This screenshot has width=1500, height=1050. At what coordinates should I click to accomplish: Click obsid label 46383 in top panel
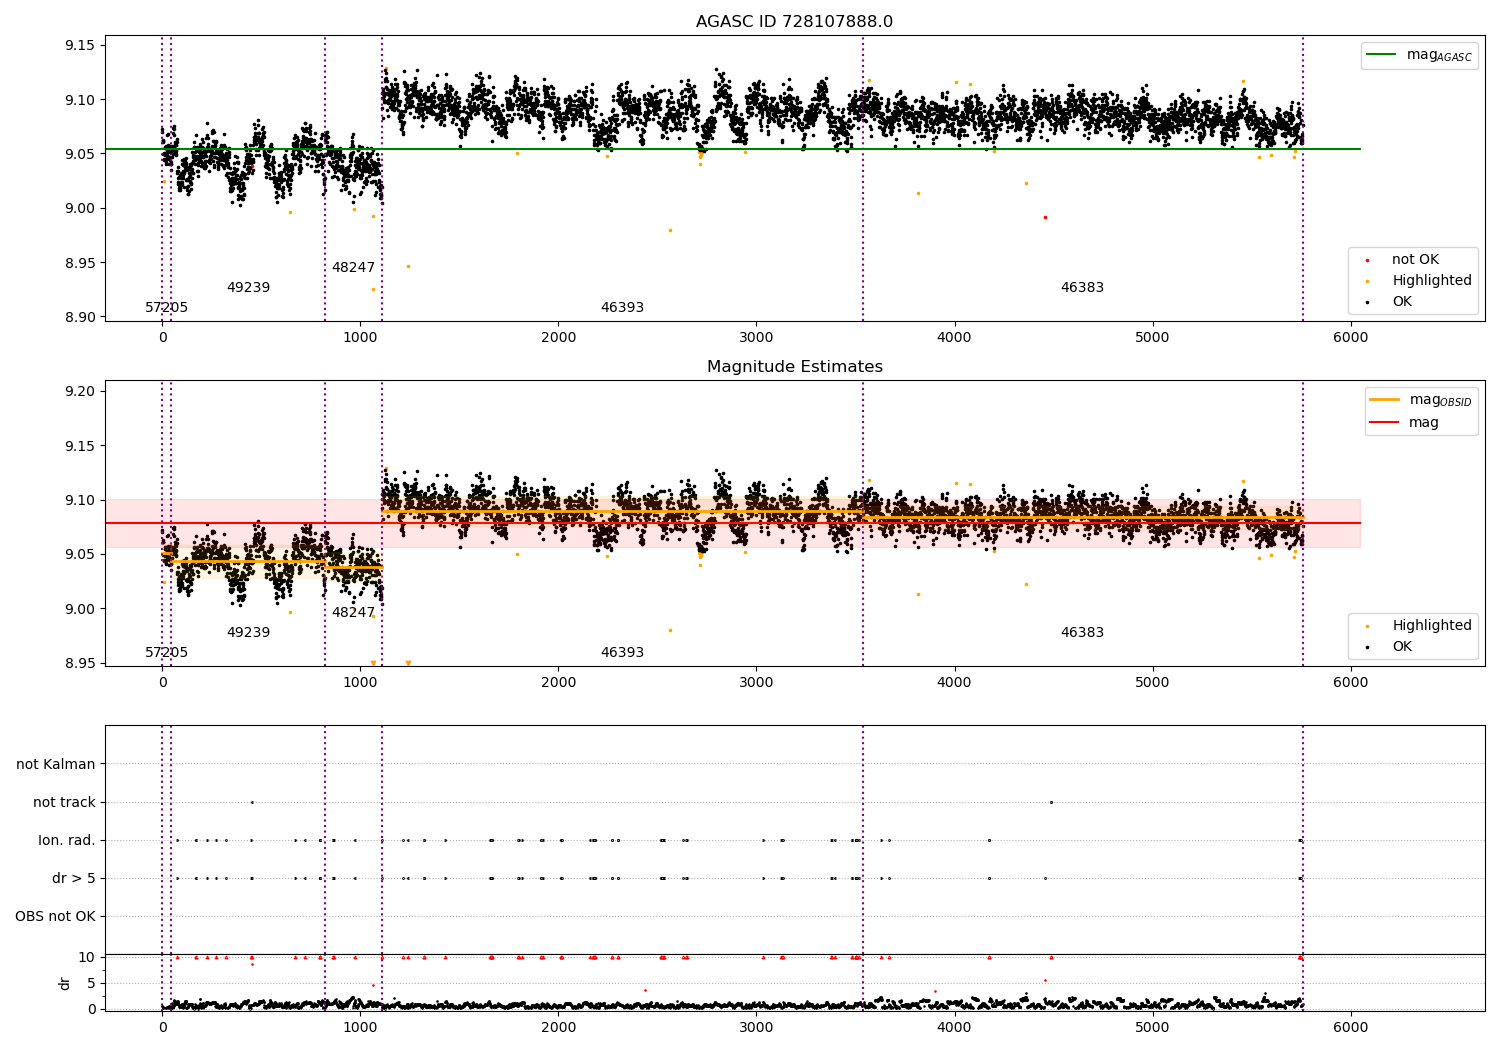pos(1082,288)
